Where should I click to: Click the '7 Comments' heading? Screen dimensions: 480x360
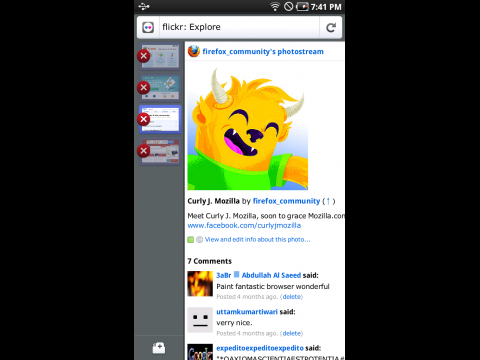click(x=209, y=261)
